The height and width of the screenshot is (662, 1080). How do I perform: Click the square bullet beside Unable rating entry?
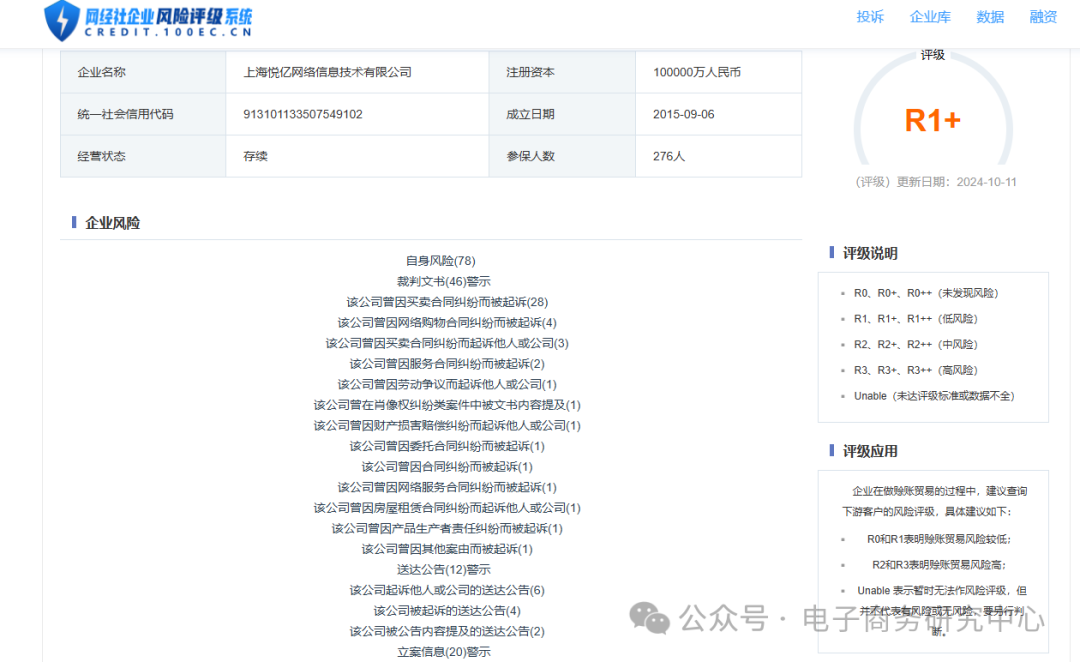(840, 395)
